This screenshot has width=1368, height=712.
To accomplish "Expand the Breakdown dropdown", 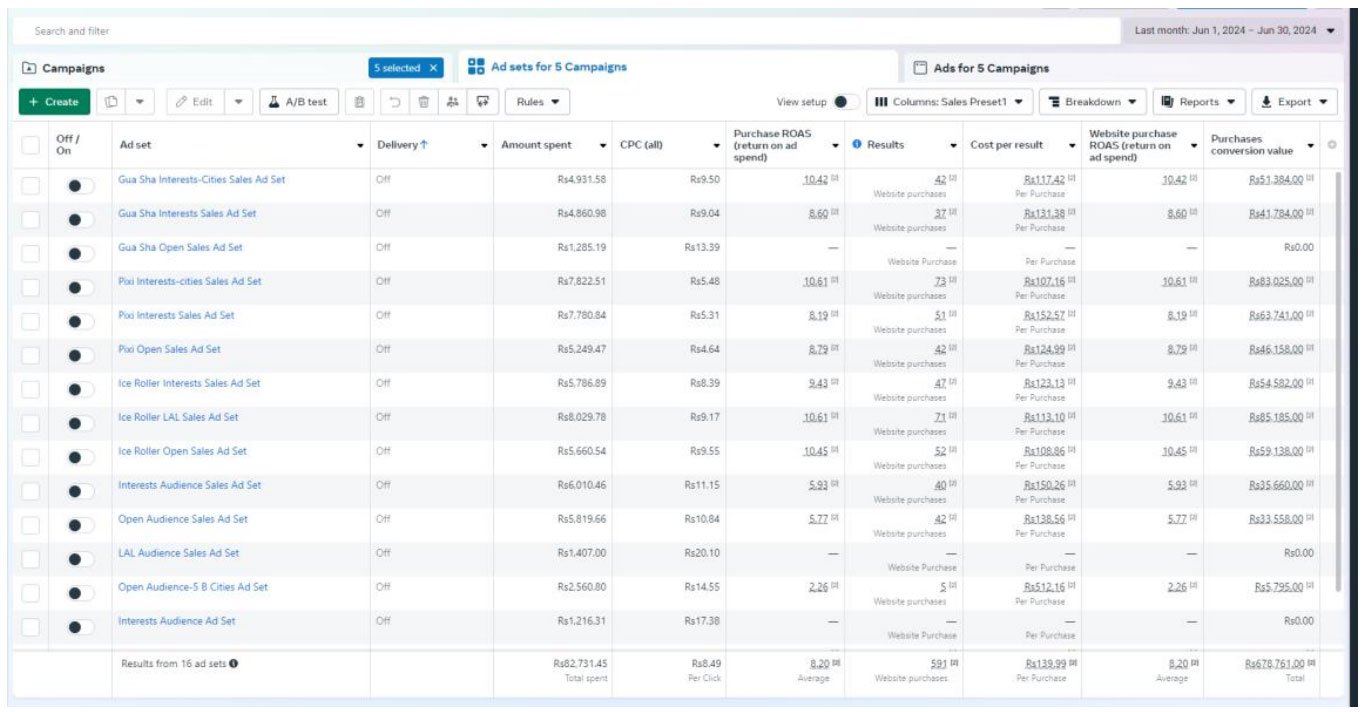I will click(1093, 102).
